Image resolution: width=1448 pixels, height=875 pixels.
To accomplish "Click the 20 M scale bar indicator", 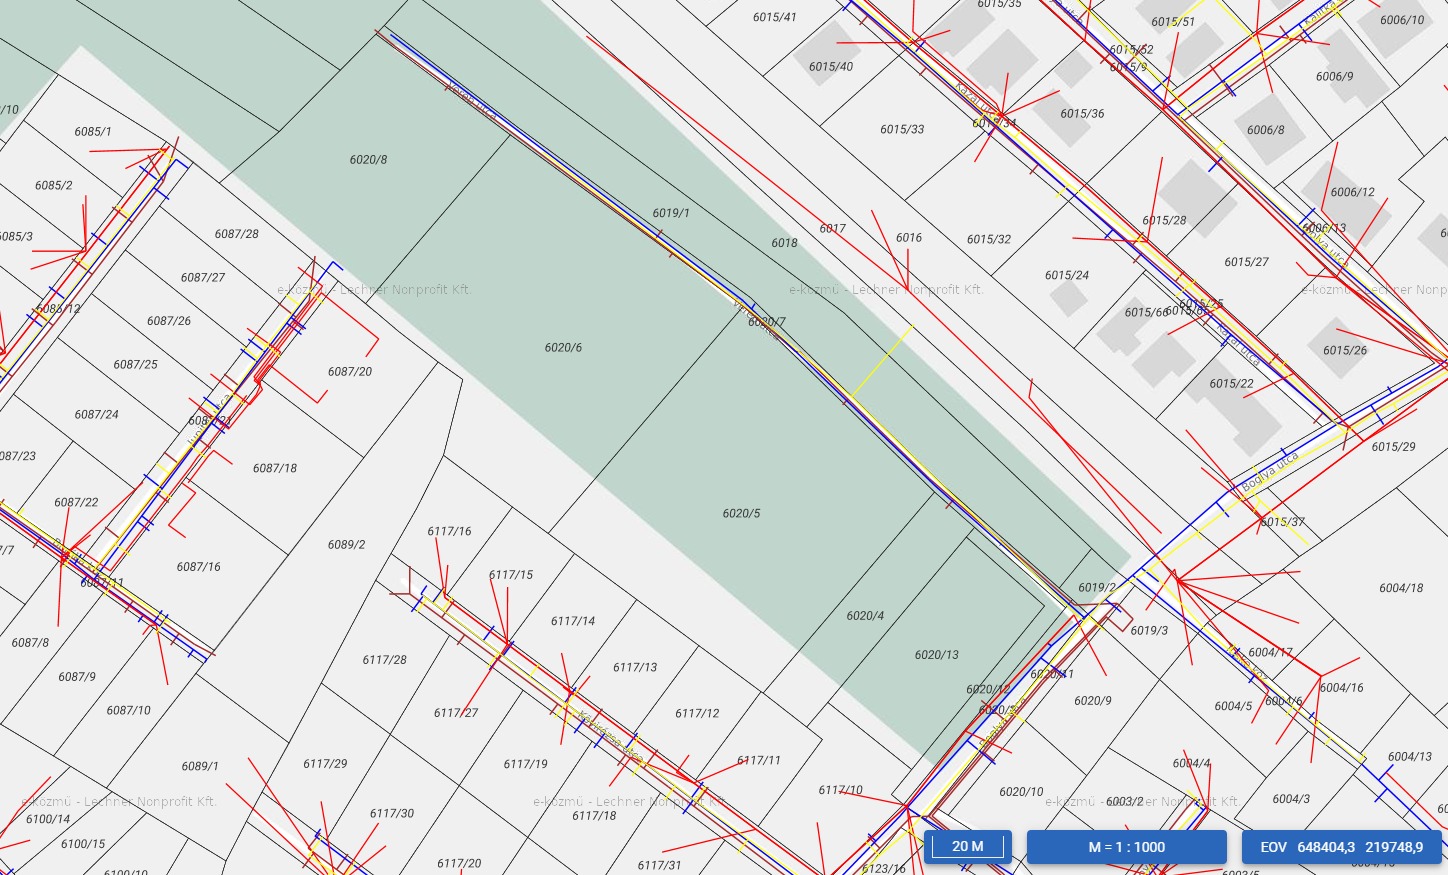I will (967, 846).
